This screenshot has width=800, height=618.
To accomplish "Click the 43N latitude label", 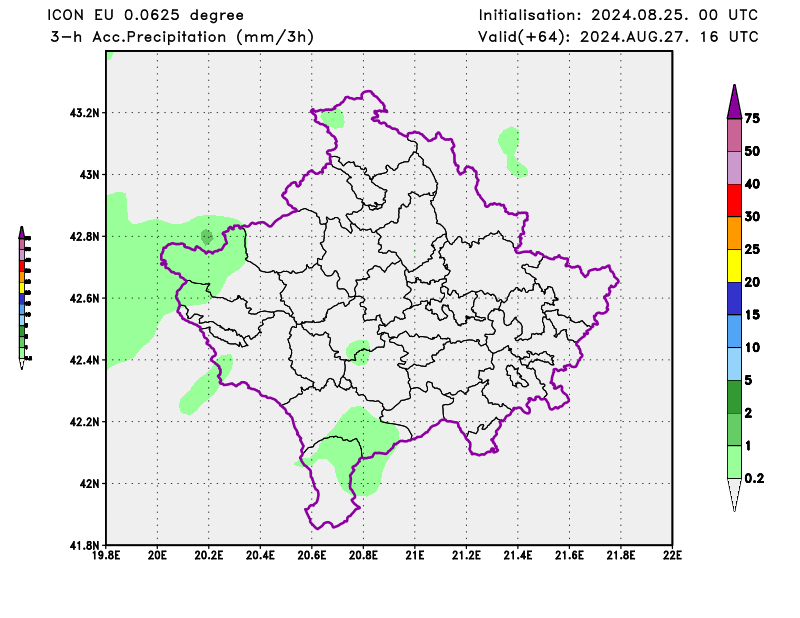I will point(89,175).
